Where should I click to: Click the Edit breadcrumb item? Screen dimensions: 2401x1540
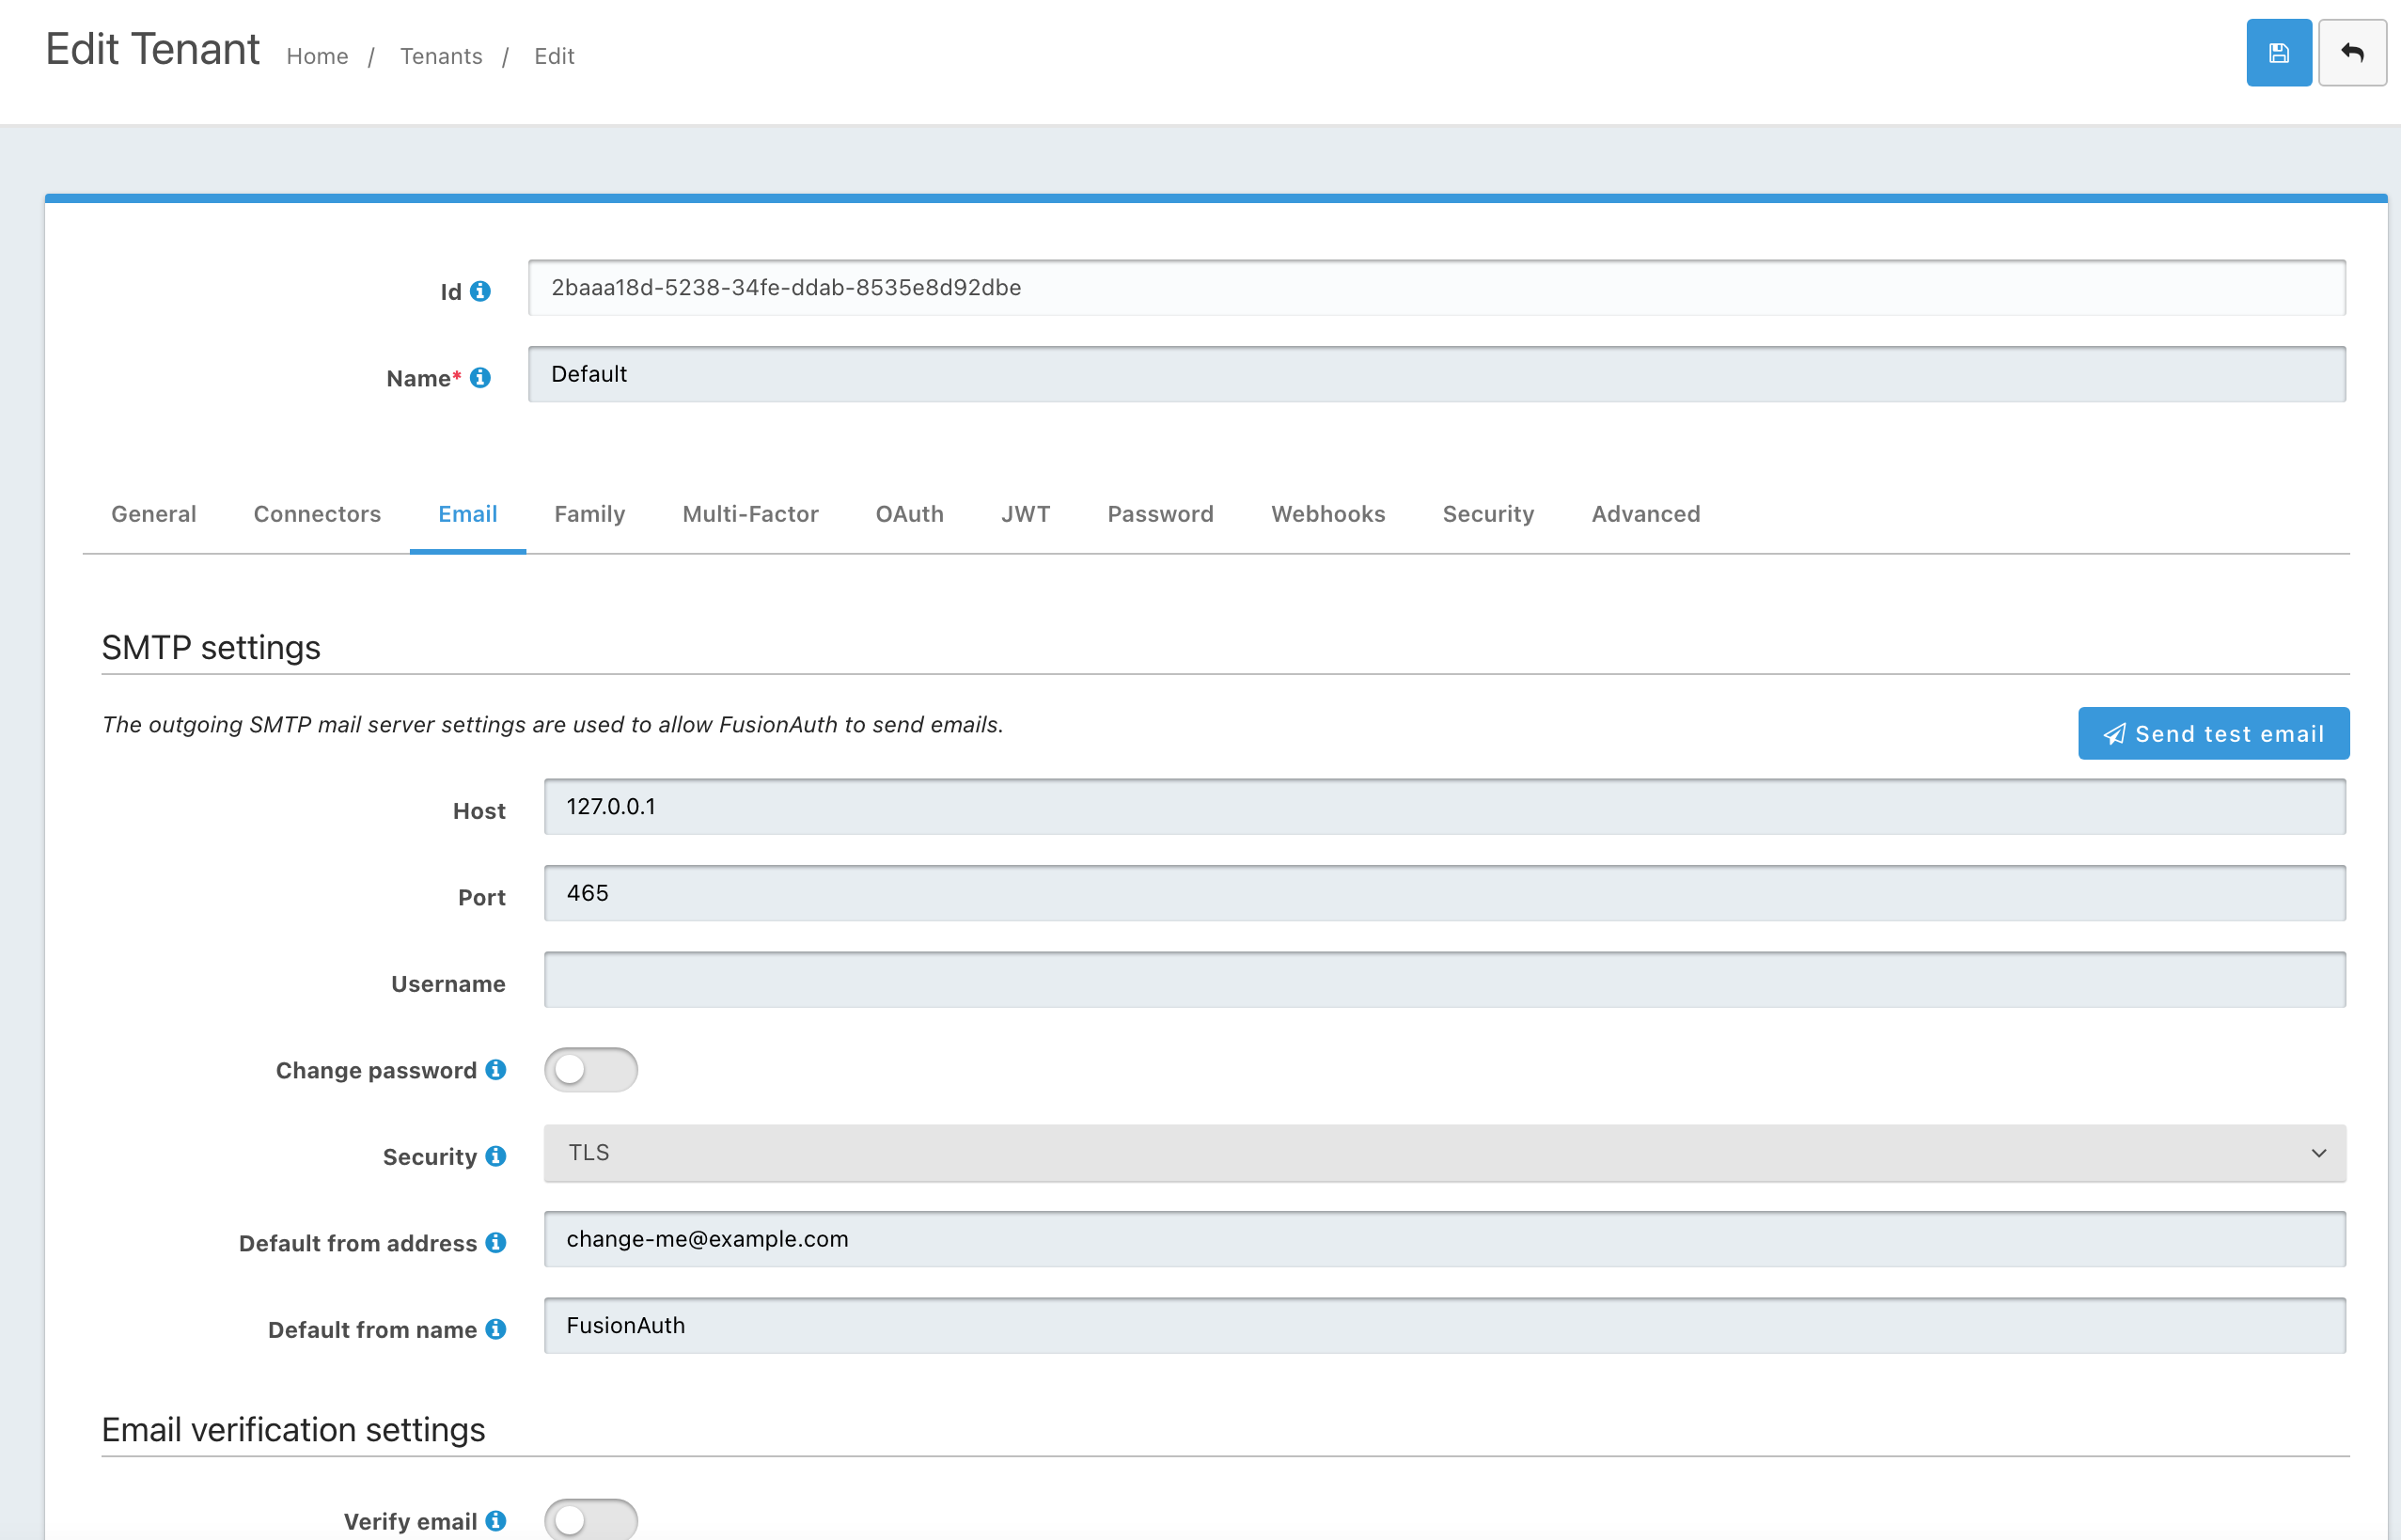point(554,56)
